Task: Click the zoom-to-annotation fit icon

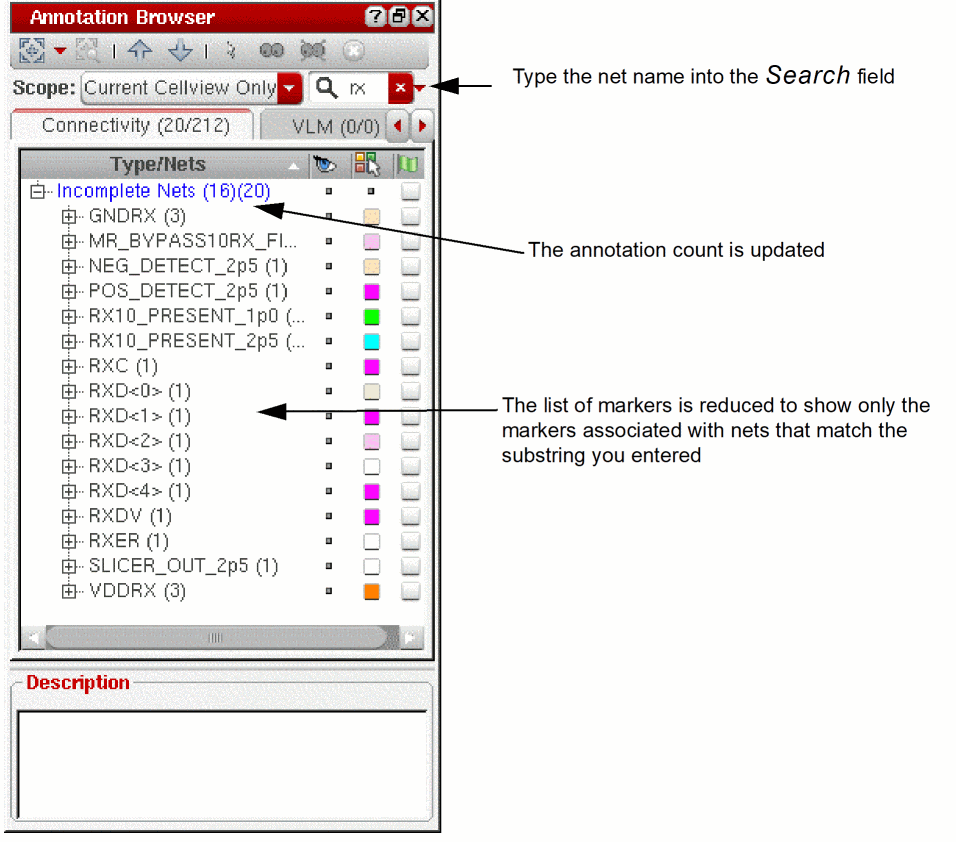Action: pos(32,50)
